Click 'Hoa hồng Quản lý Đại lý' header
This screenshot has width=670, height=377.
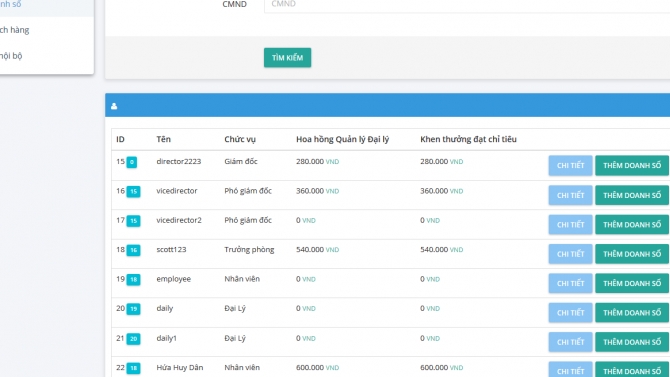tap(342, 139)
